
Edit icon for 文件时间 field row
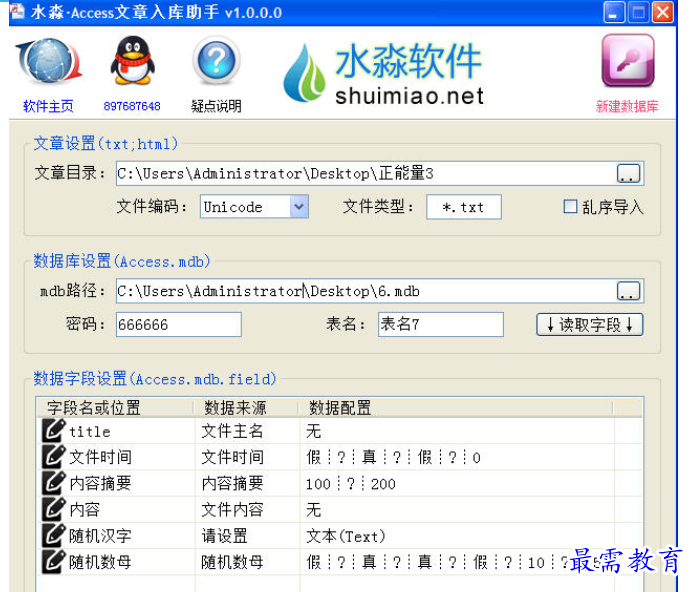pos(53,457)
